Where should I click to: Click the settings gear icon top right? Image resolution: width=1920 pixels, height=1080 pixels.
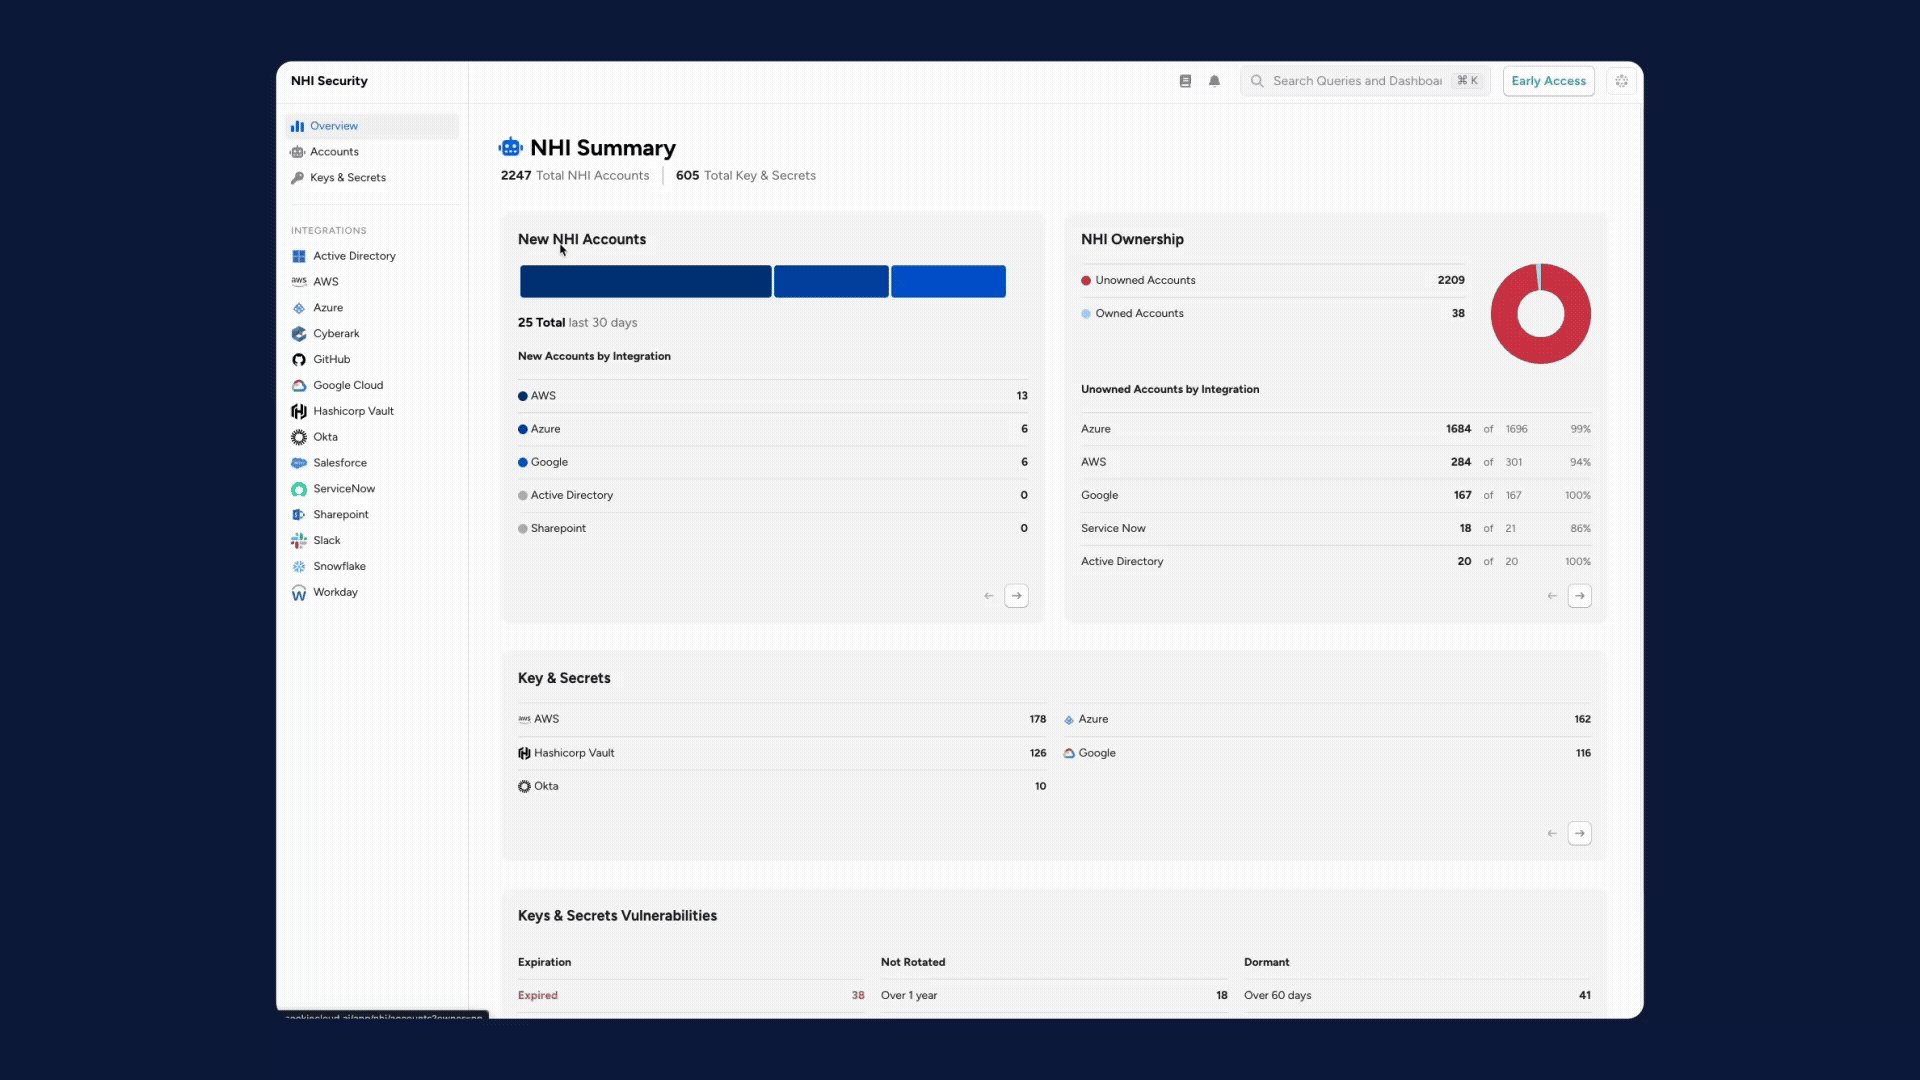[x=1621, y=81]
